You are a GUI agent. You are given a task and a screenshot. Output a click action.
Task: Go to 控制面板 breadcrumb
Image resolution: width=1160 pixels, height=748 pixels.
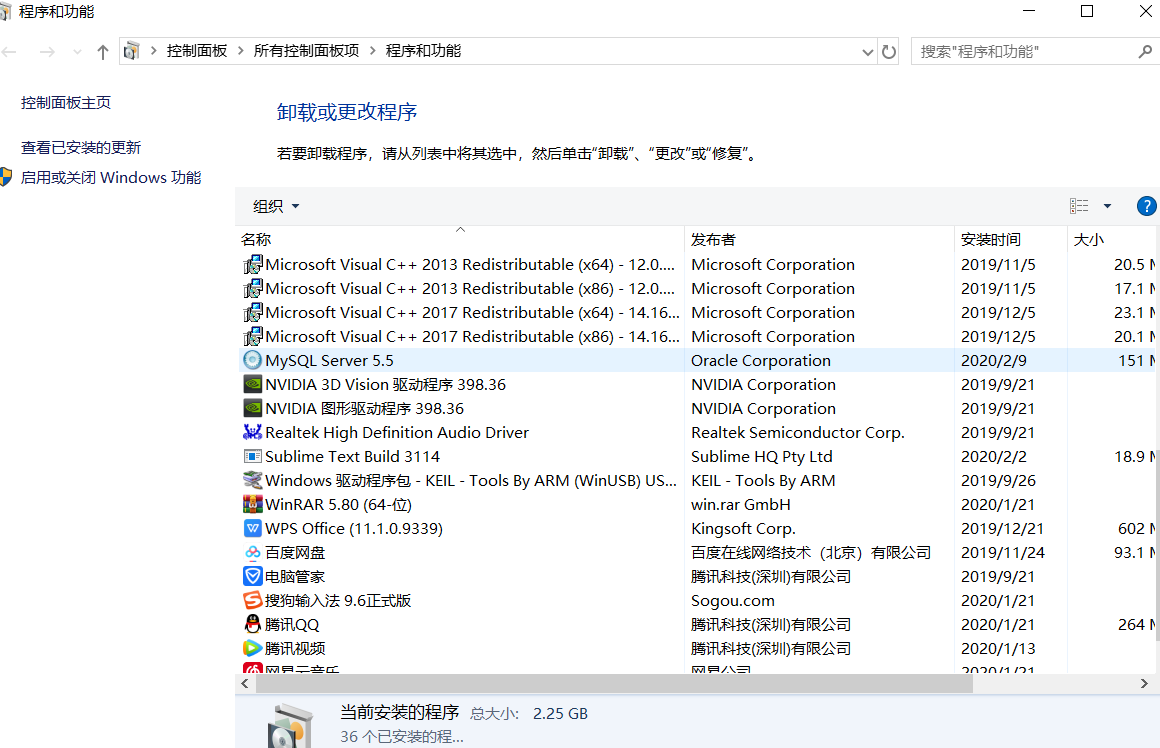coord(197,51)
